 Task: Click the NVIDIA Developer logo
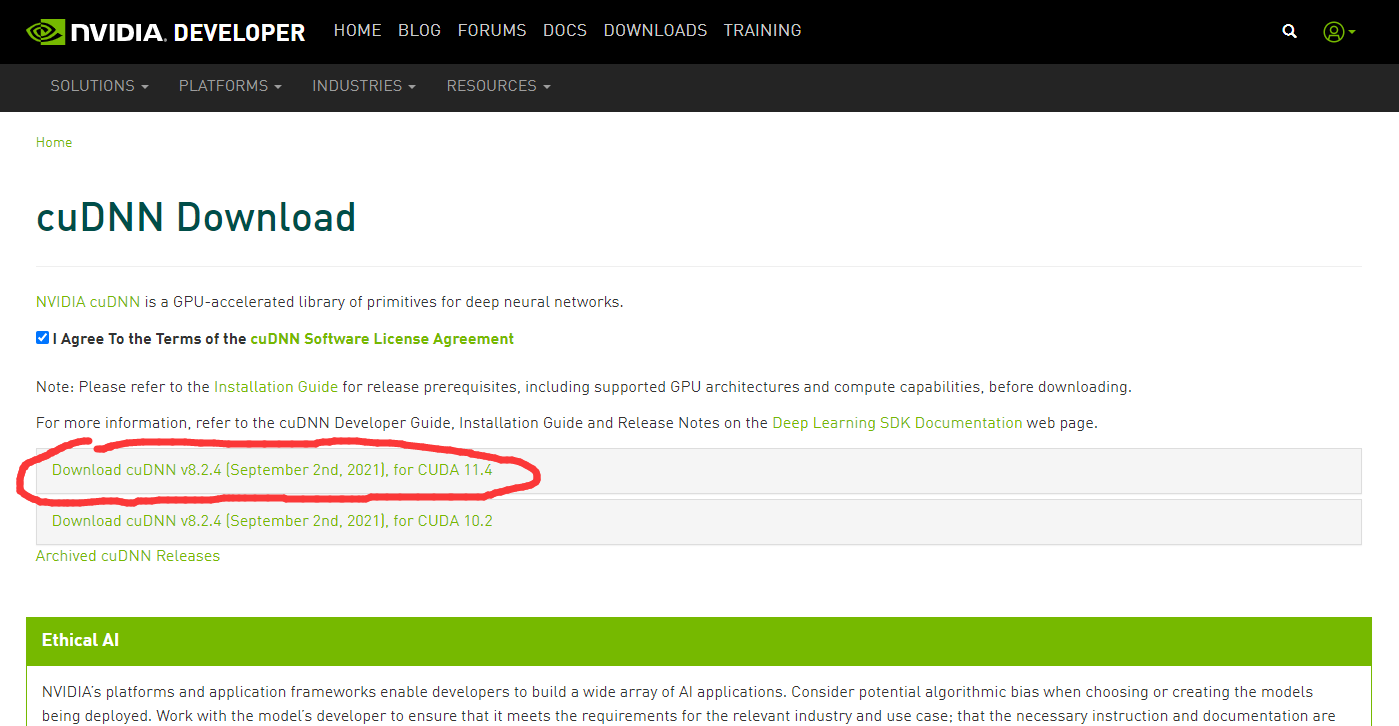click(x=166, y=32)
